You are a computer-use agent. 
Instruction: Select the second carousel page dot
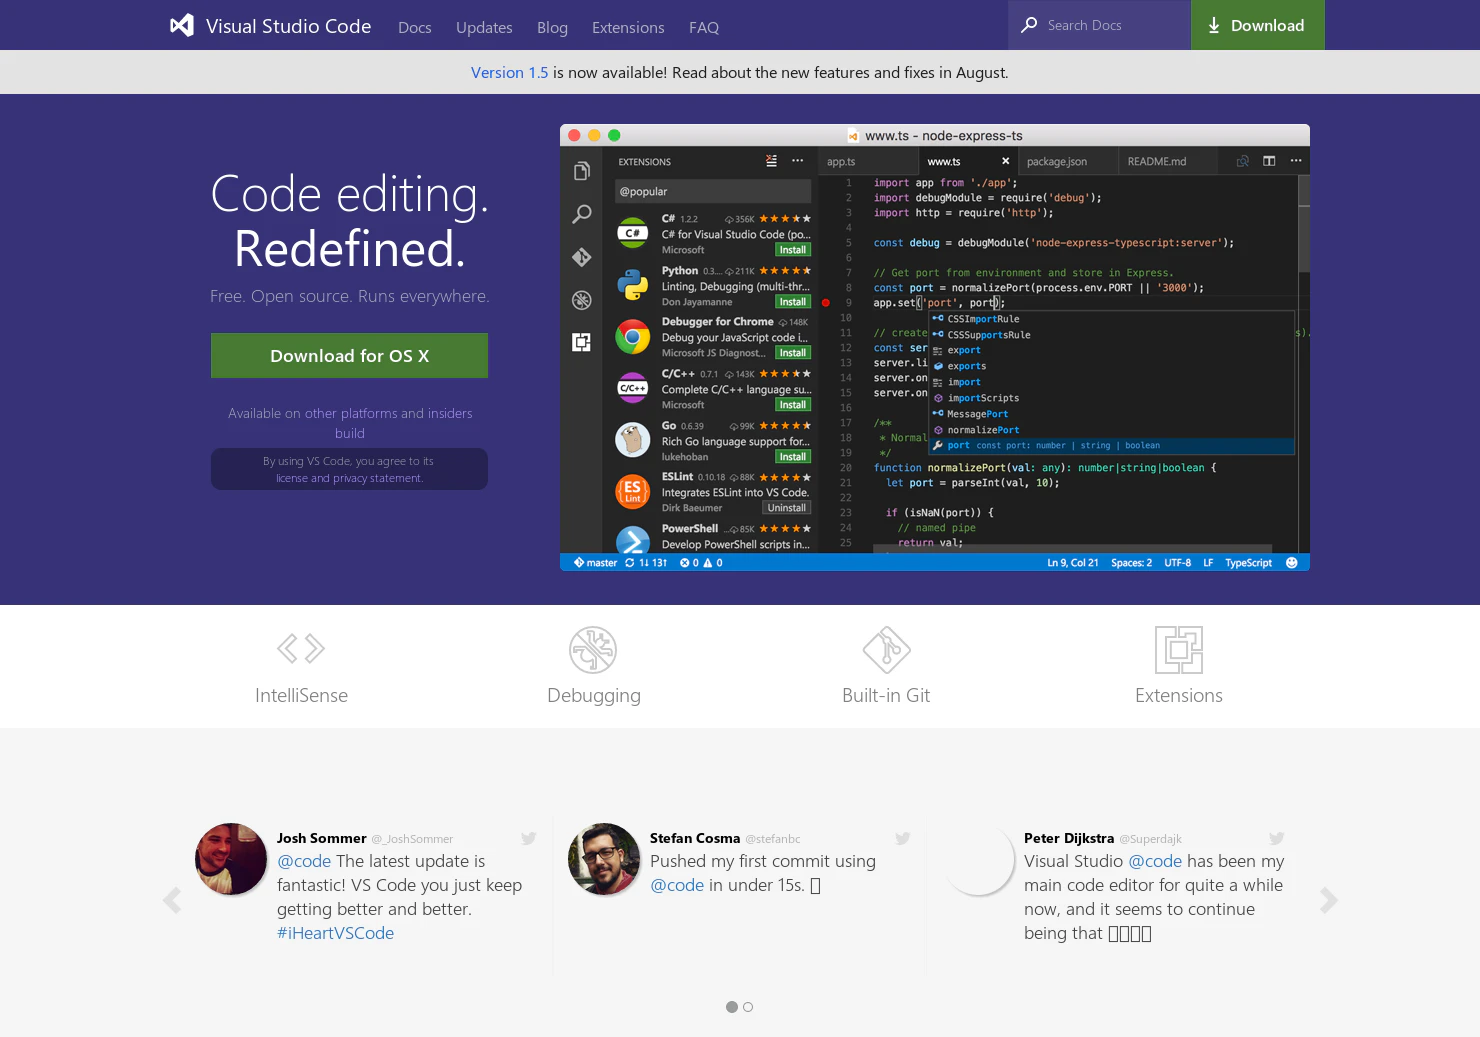(748, 1007)
